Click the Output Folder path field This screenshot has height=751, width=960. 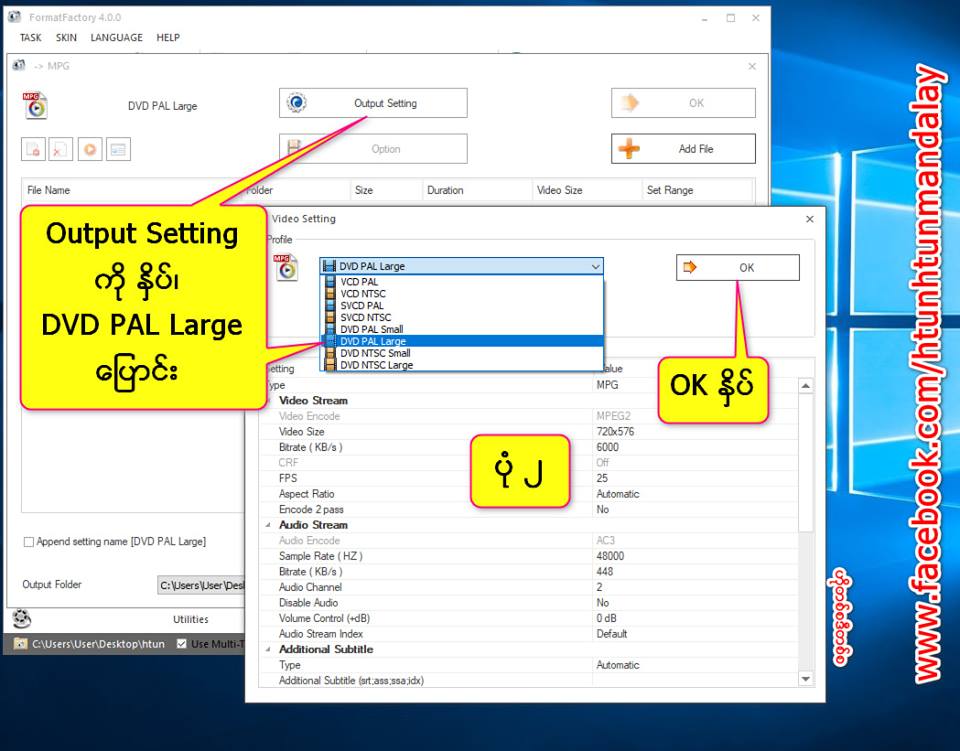pyautogui.click(x=201, y=585)
